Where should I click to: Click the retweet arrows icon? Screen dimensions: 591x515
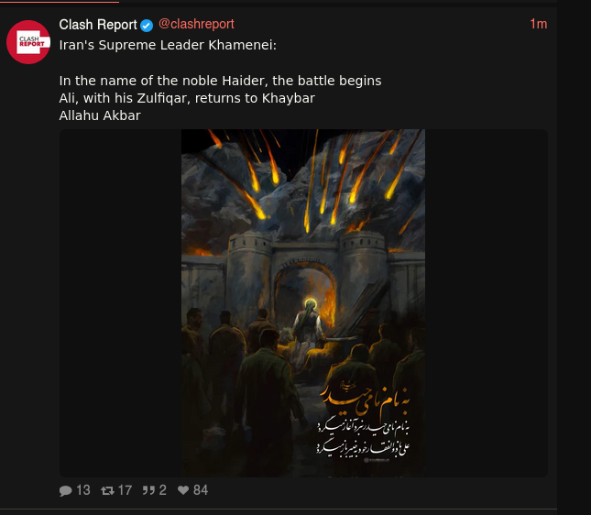(107, 490)
